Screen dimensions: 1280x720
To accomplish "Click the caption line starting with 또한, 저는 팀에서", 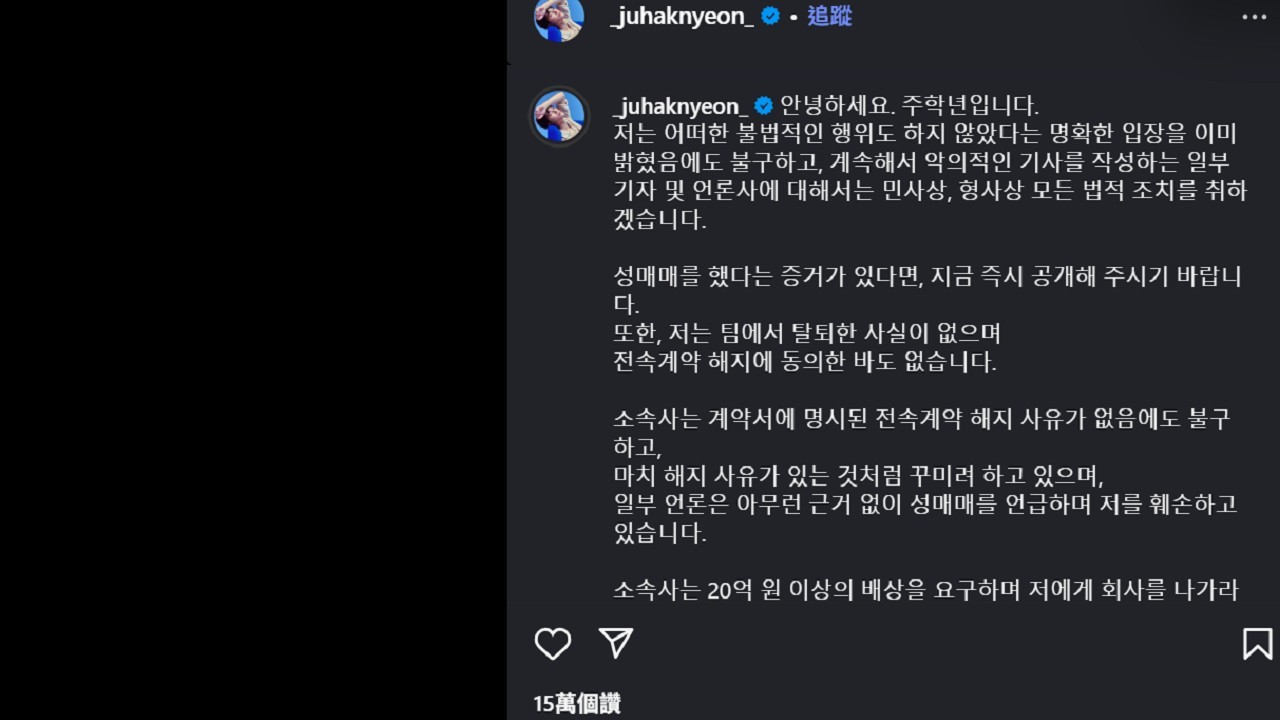I will point(807,333).
